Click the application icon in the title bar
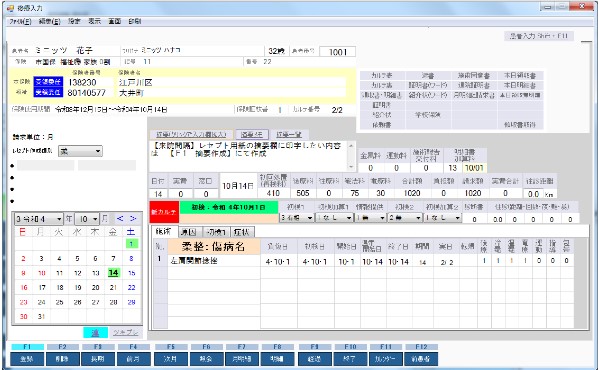Screen dimensions: 598x370 (11, 8)
